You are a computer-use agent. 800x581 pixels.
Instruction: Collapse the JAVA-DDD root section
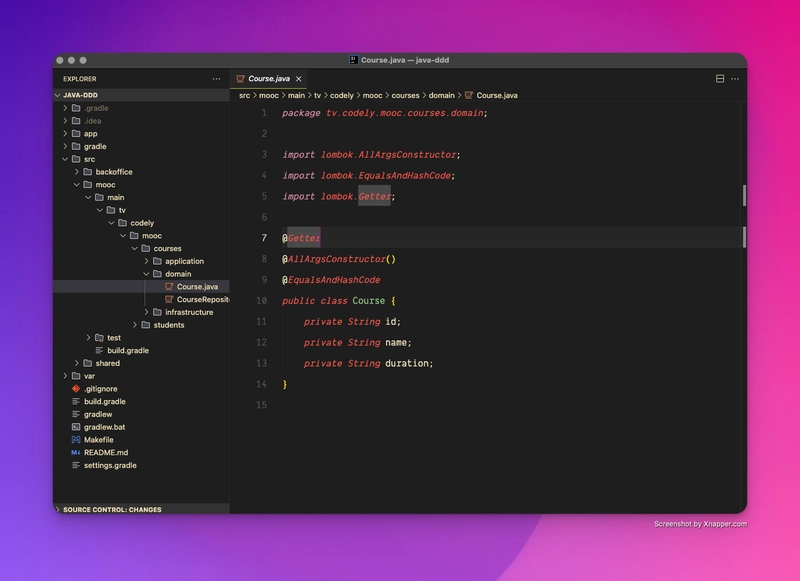[58, 95]
